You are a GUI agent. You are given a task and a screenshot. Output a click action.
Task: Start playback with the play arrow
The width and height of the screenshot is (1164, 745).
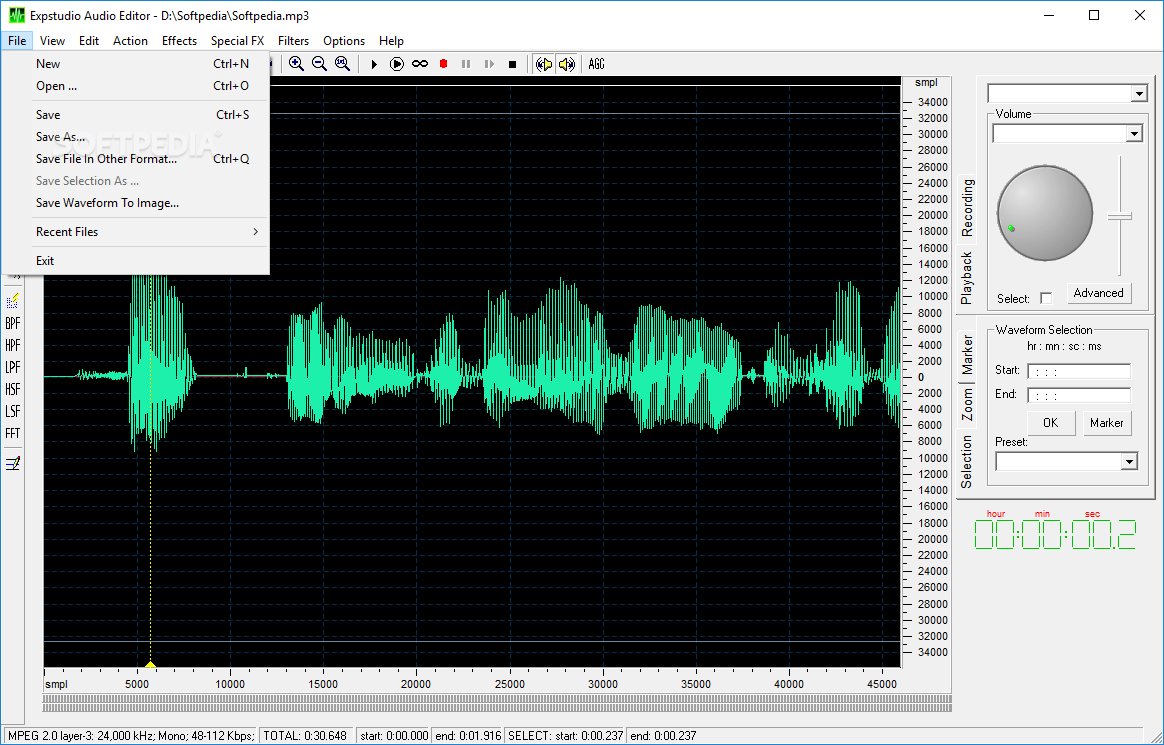click(374, 65)
